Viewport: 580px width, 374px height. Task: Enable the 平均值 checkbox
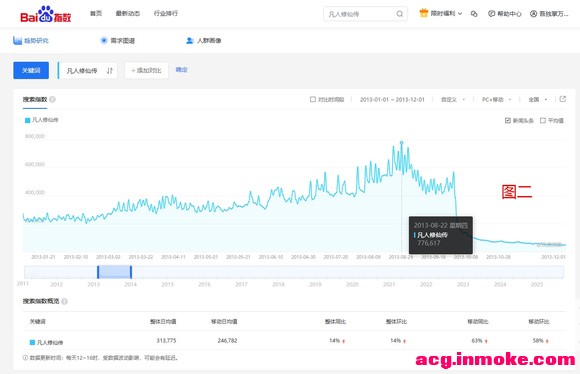543,121
